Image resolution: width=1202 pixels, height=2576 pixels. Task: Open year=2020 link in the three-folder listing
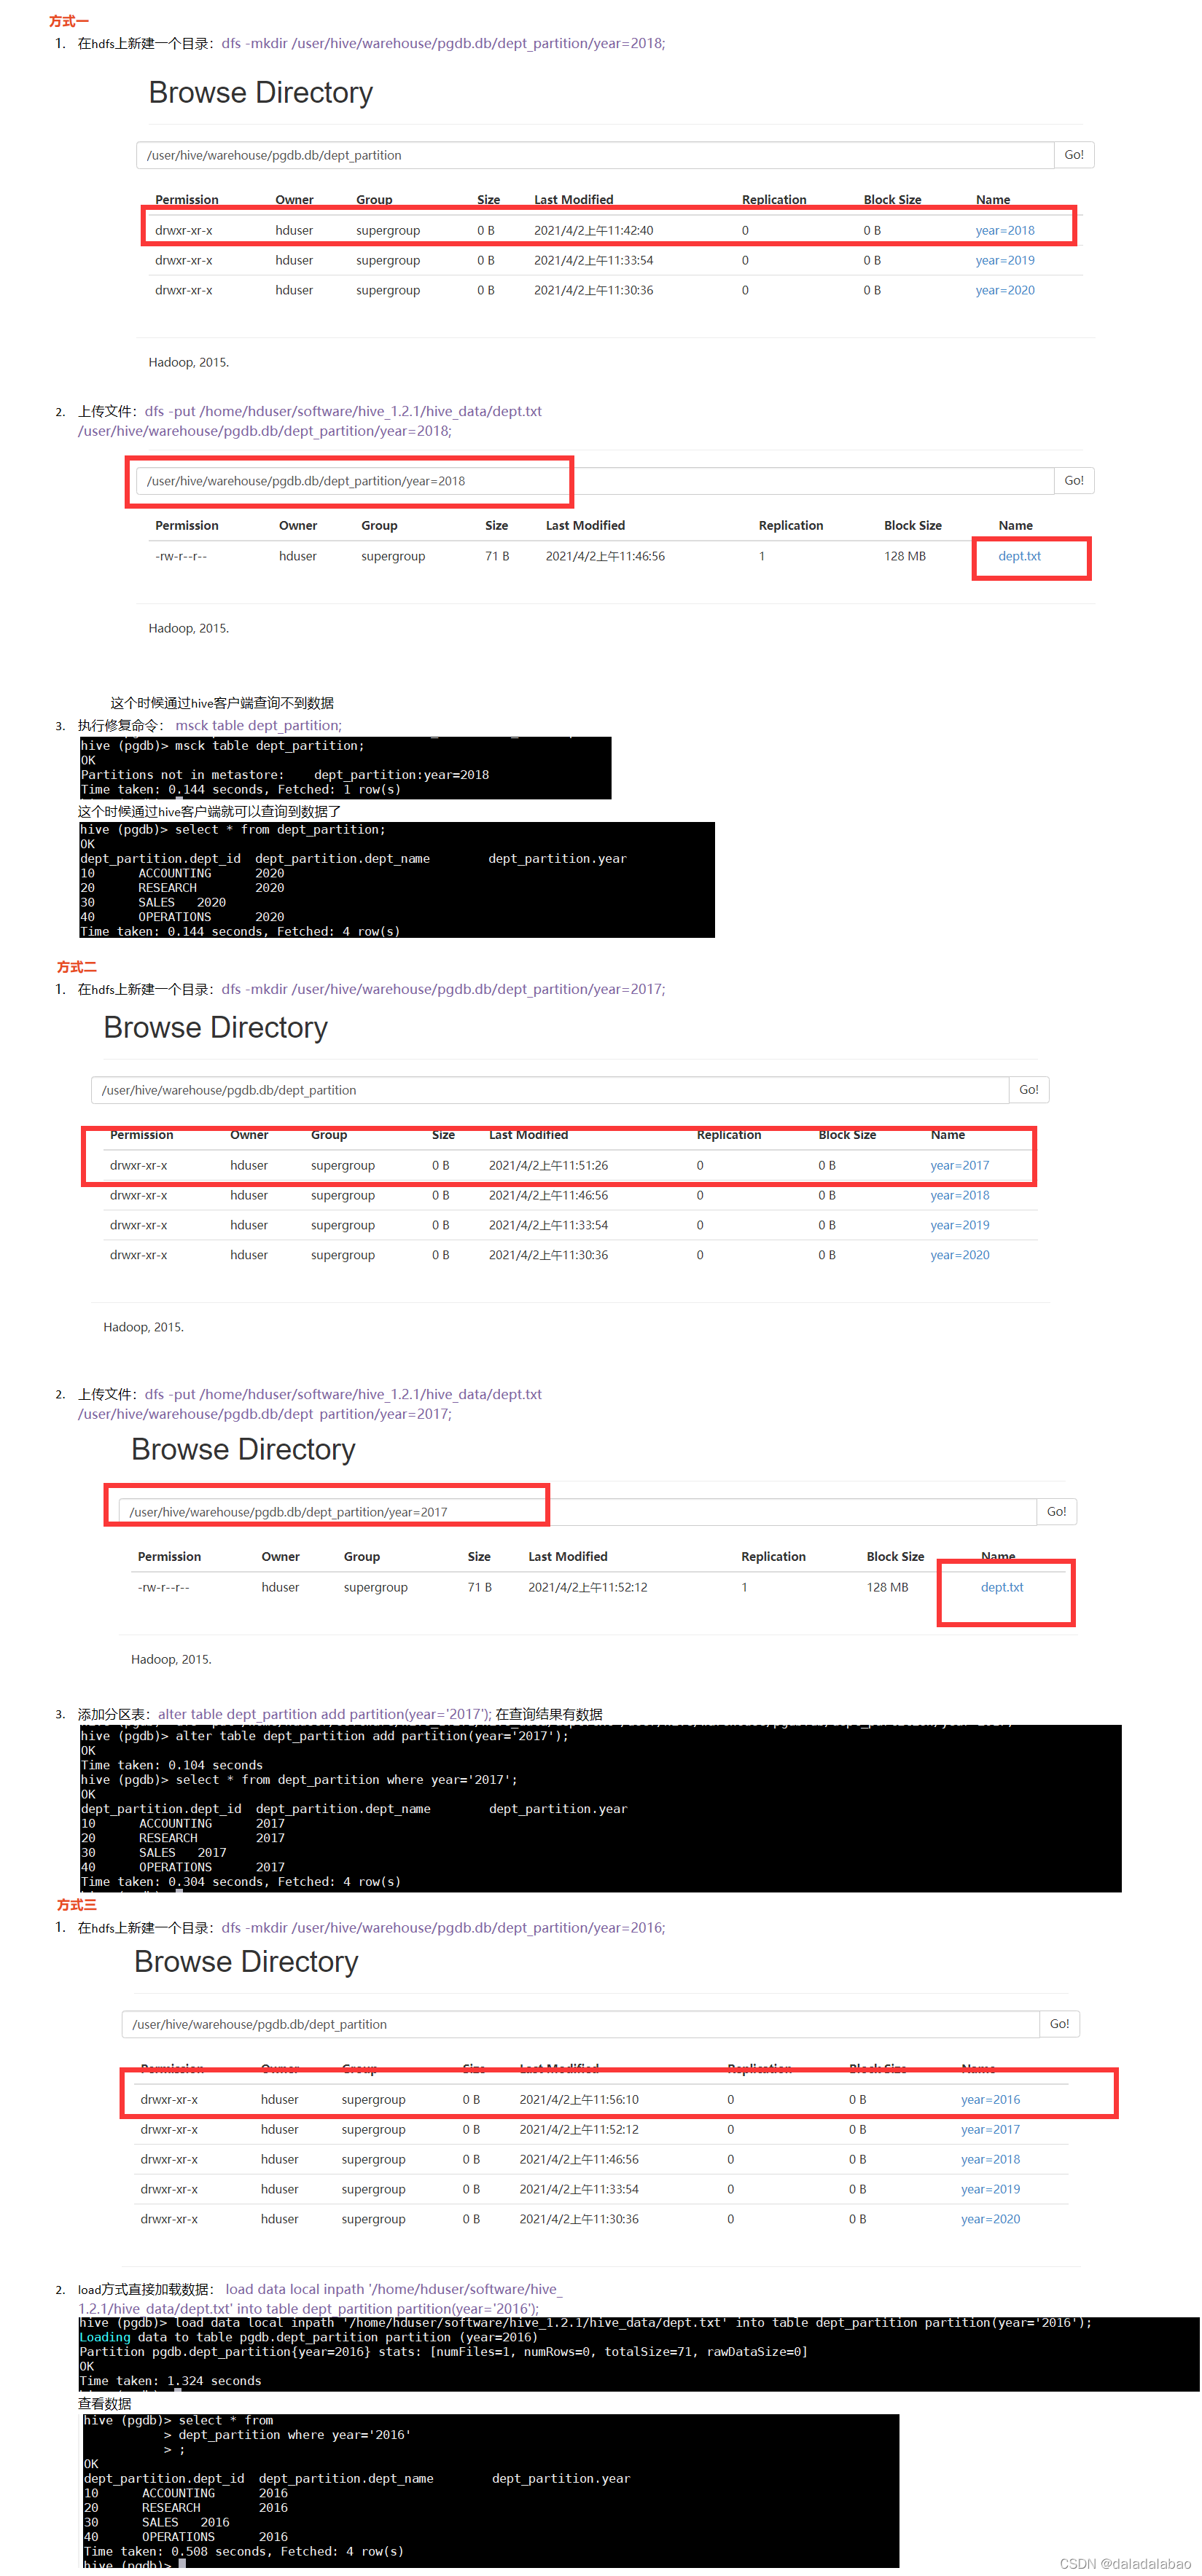(1005, 290)
